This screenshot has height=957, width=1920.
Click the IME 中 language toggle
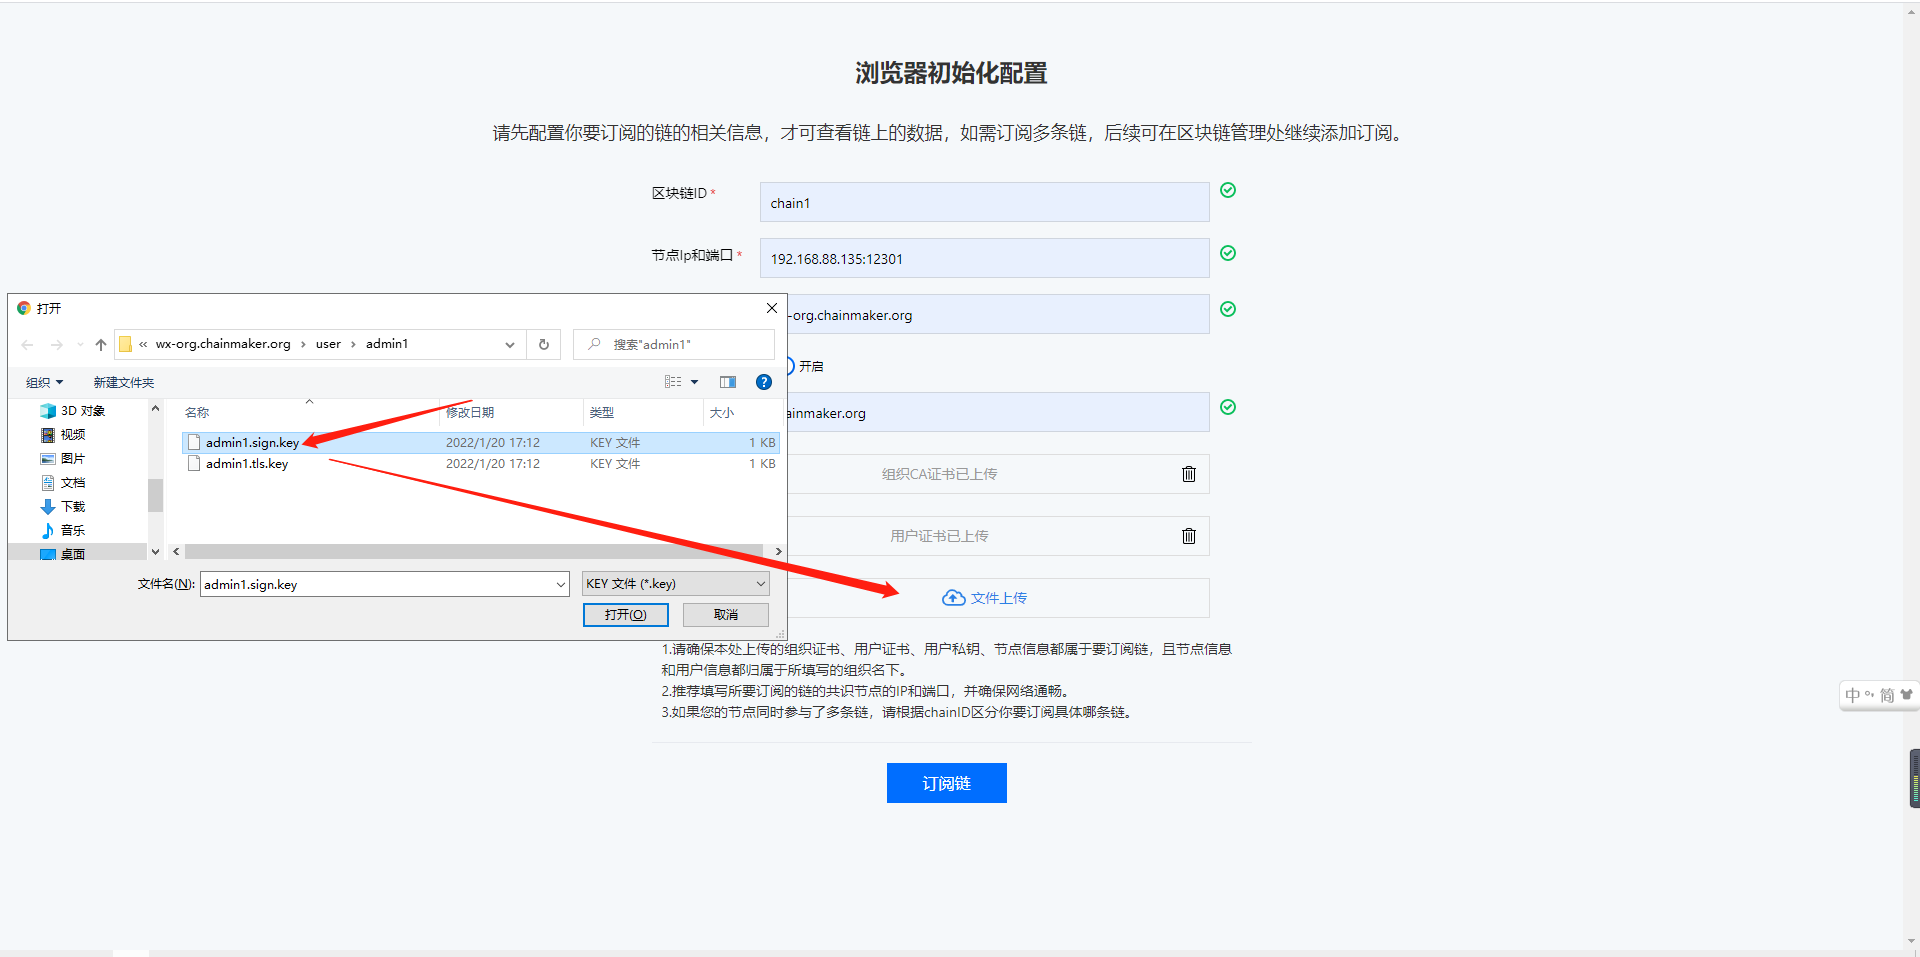point(1853,695)
